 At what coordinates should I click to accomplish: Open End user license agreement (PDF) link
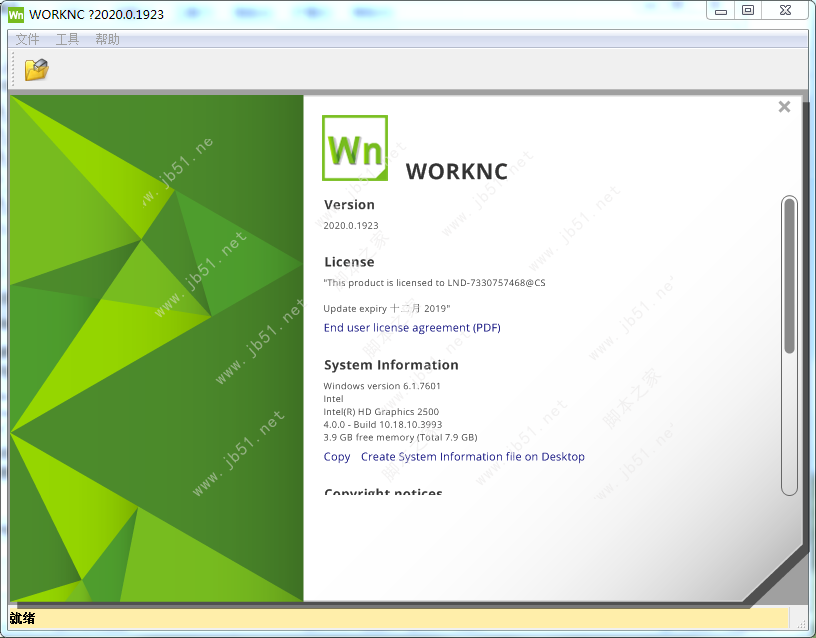(412, 328)
